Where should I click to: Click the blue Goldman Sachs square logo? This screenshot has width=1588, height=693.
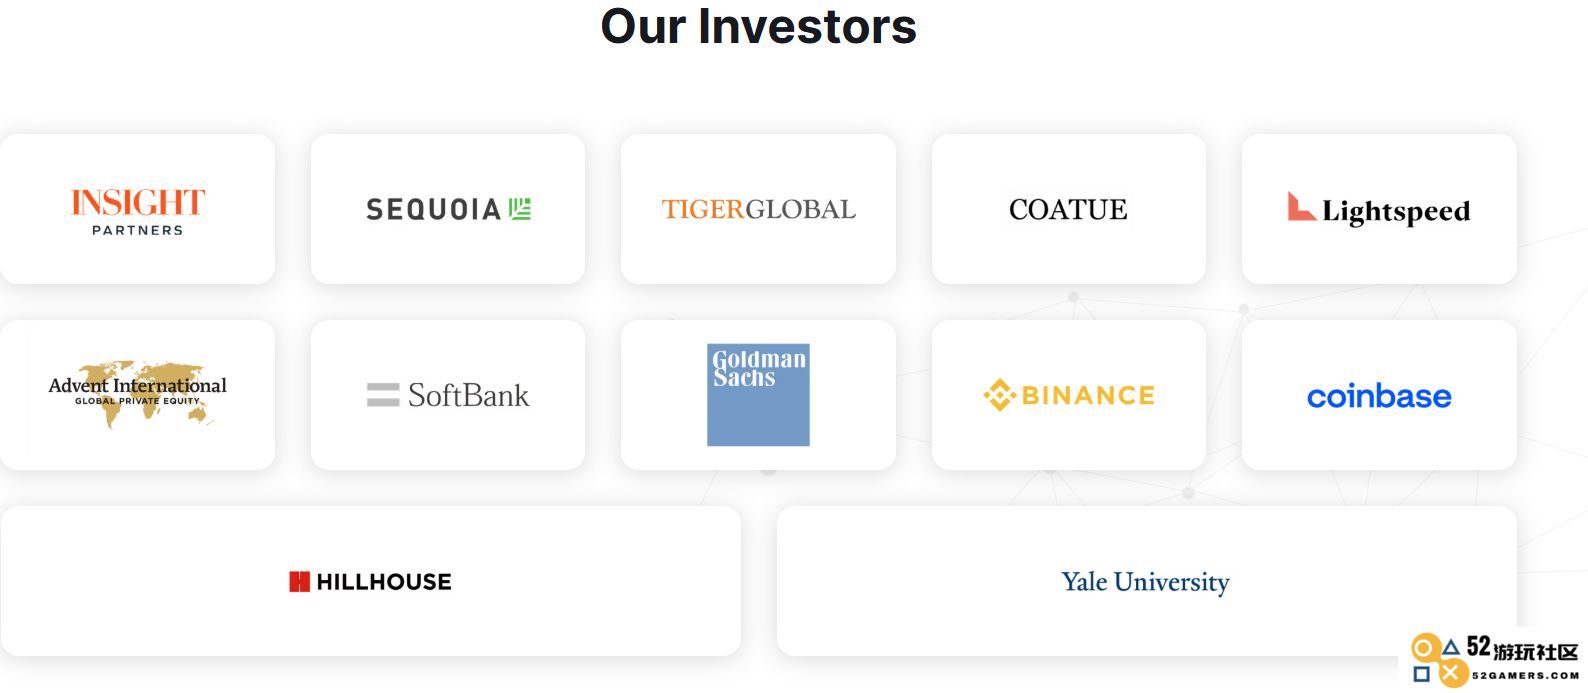(758, 395)
